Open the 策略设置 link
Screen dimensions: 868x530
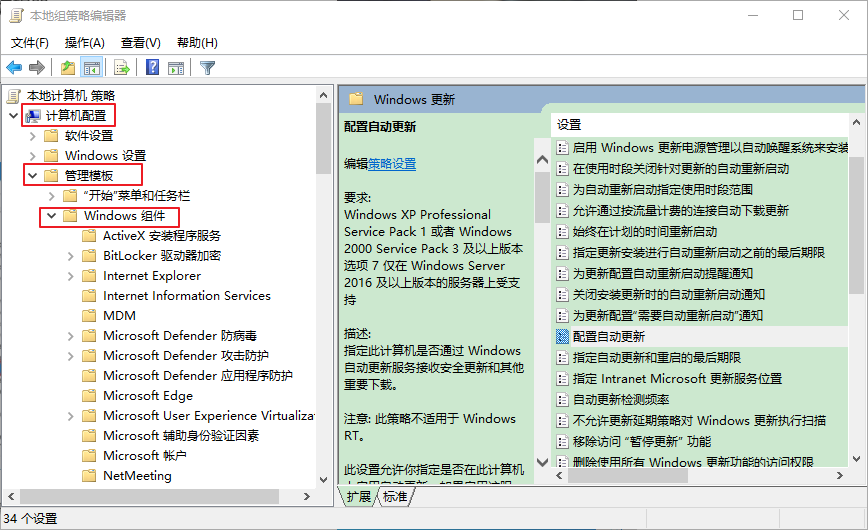tap(392, 164)
